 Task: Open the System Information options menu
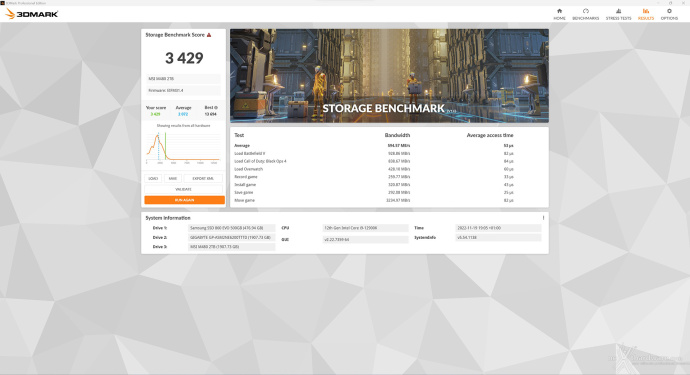pyautogui.click(x=543, y=218)
